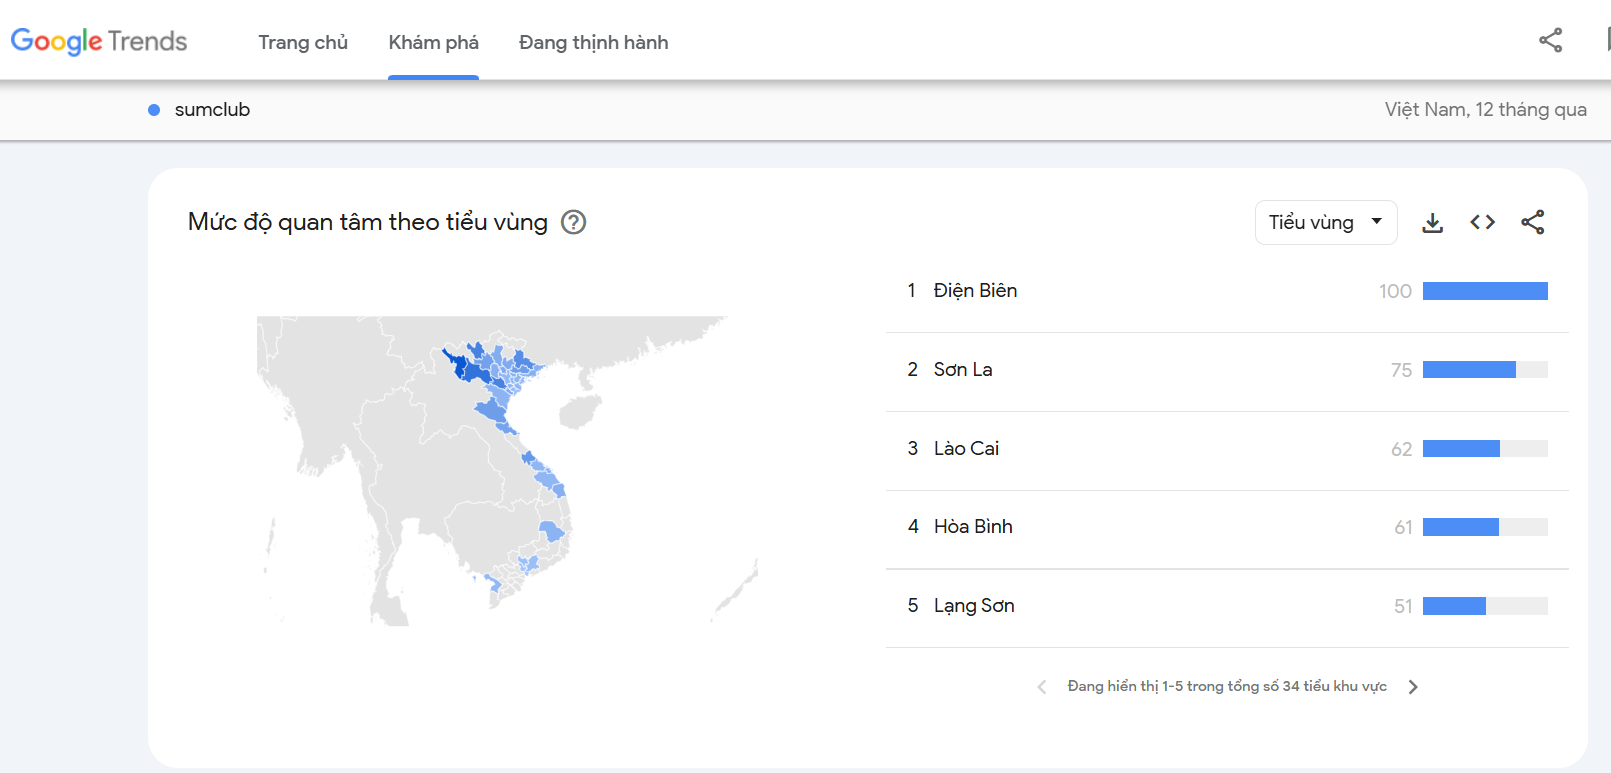The image size is (1611, 773).
Task: Click the blue dot next to sumclub
Action: (x=153, y=109)
